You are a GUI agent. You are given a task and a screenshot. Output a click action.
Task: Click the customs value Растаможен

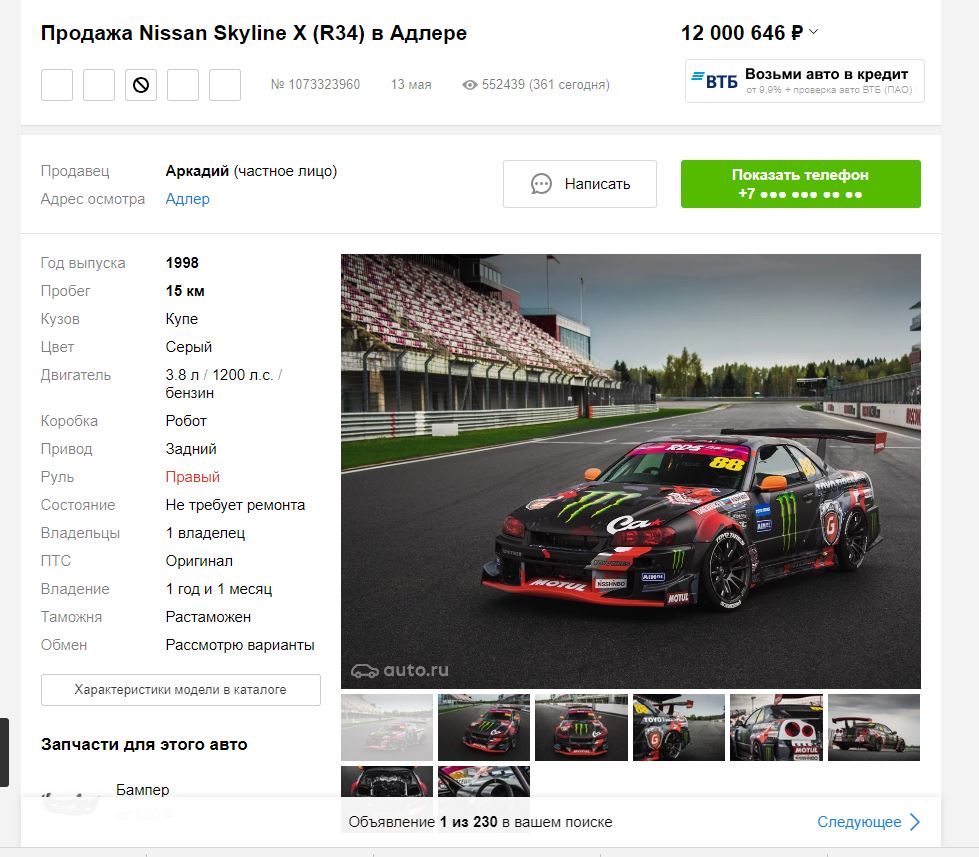208,617
